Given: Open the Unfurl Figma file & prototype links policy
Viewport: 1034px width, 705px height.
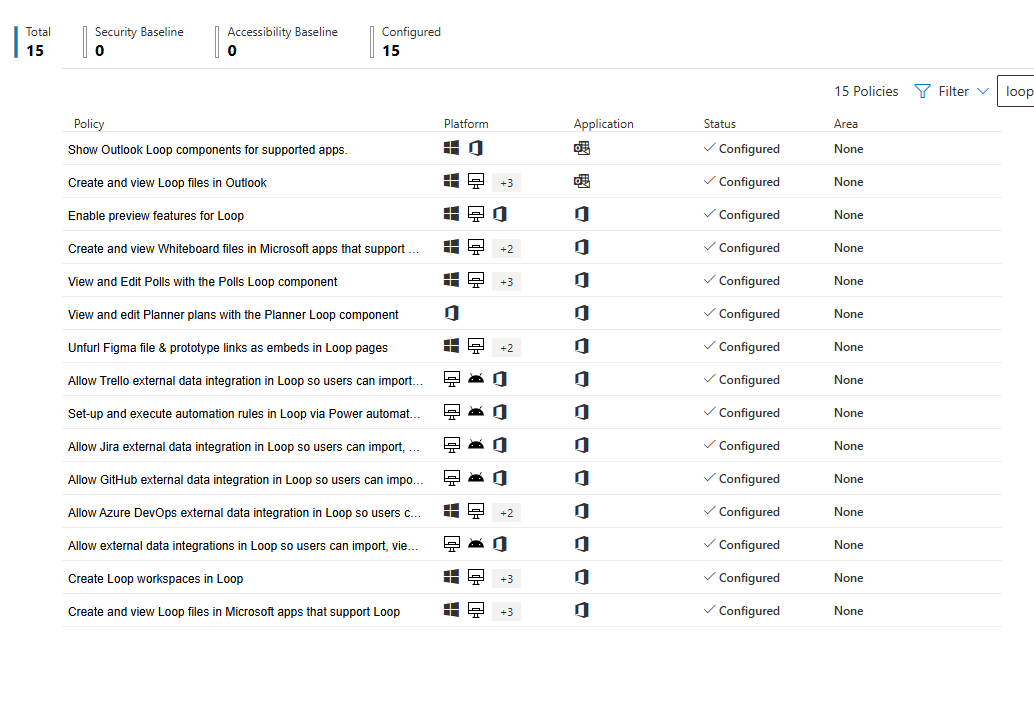Looking at the screenshot, I should (228, 348).
